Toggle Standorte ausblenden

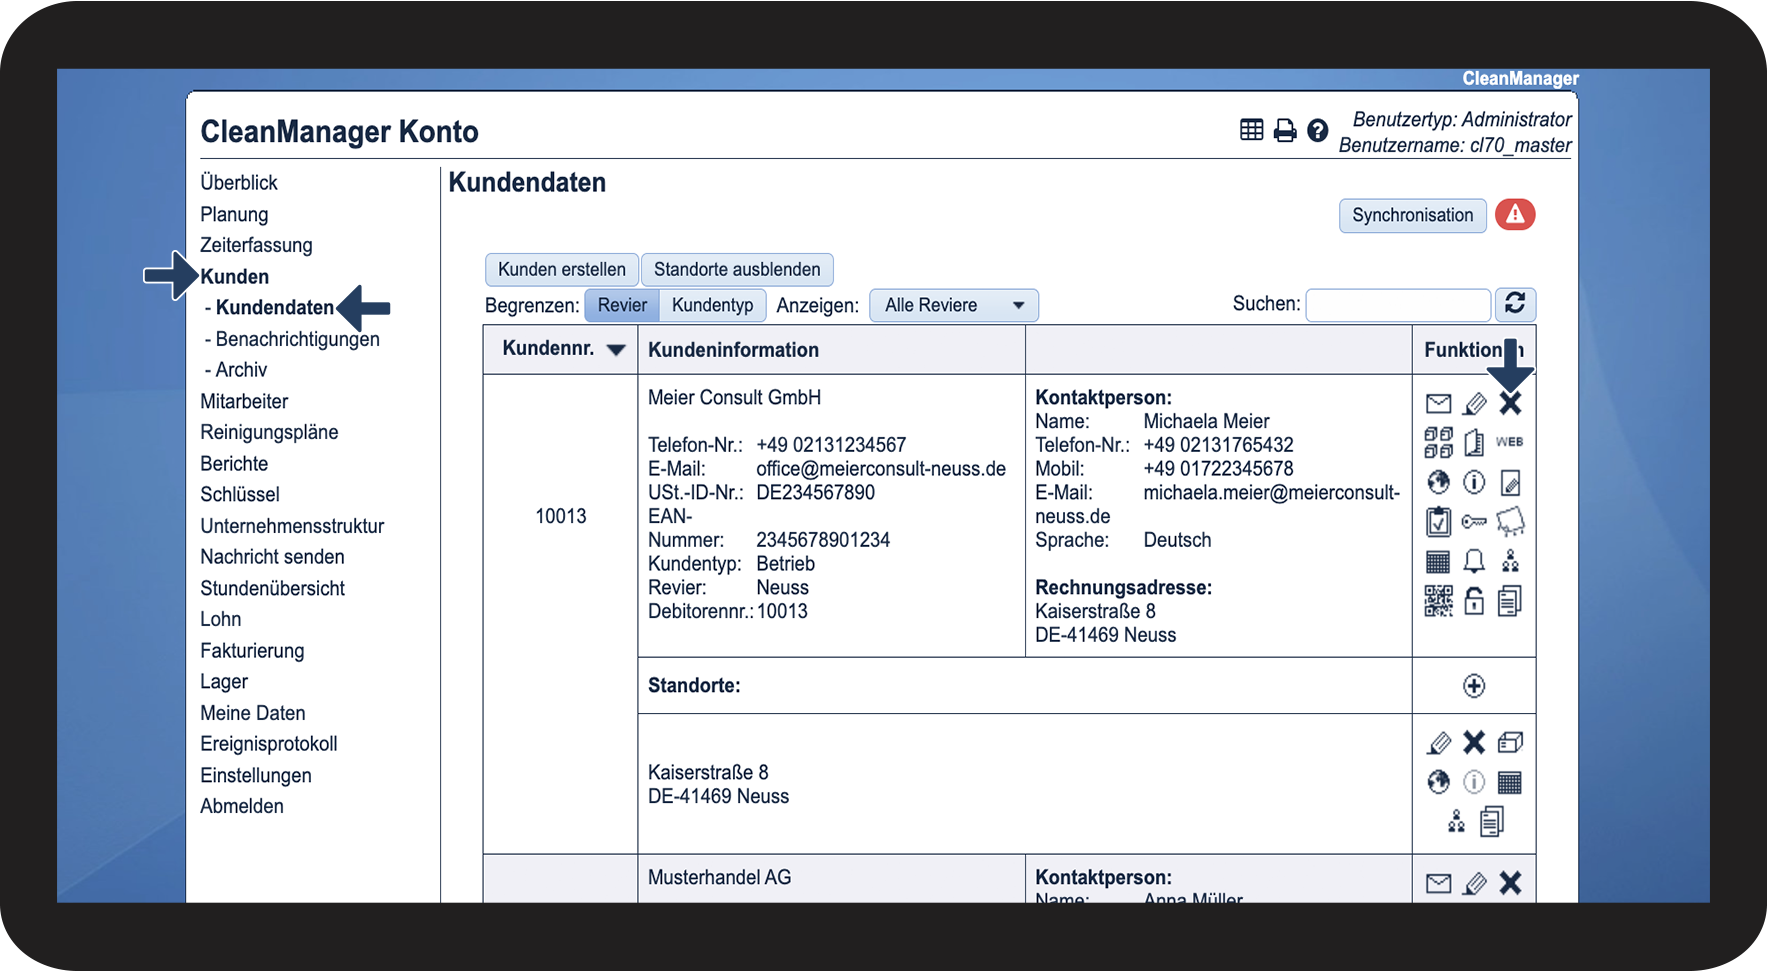coord(737,270)
